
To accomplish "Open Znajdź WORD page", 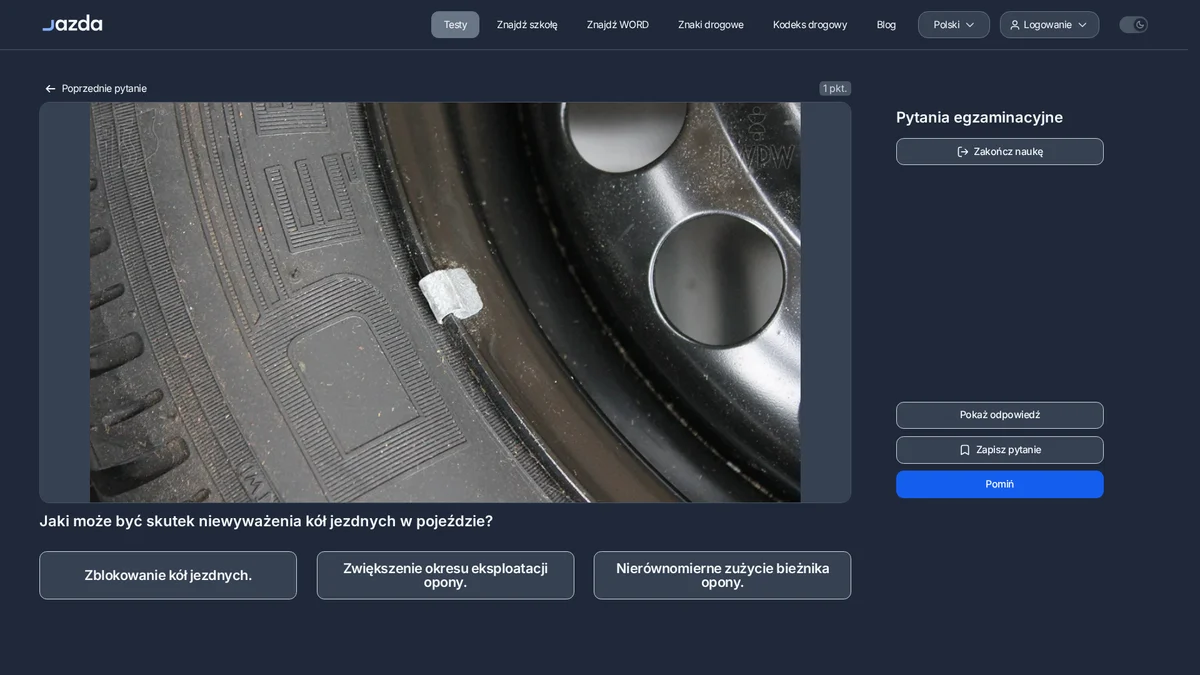I will [618, 25].
